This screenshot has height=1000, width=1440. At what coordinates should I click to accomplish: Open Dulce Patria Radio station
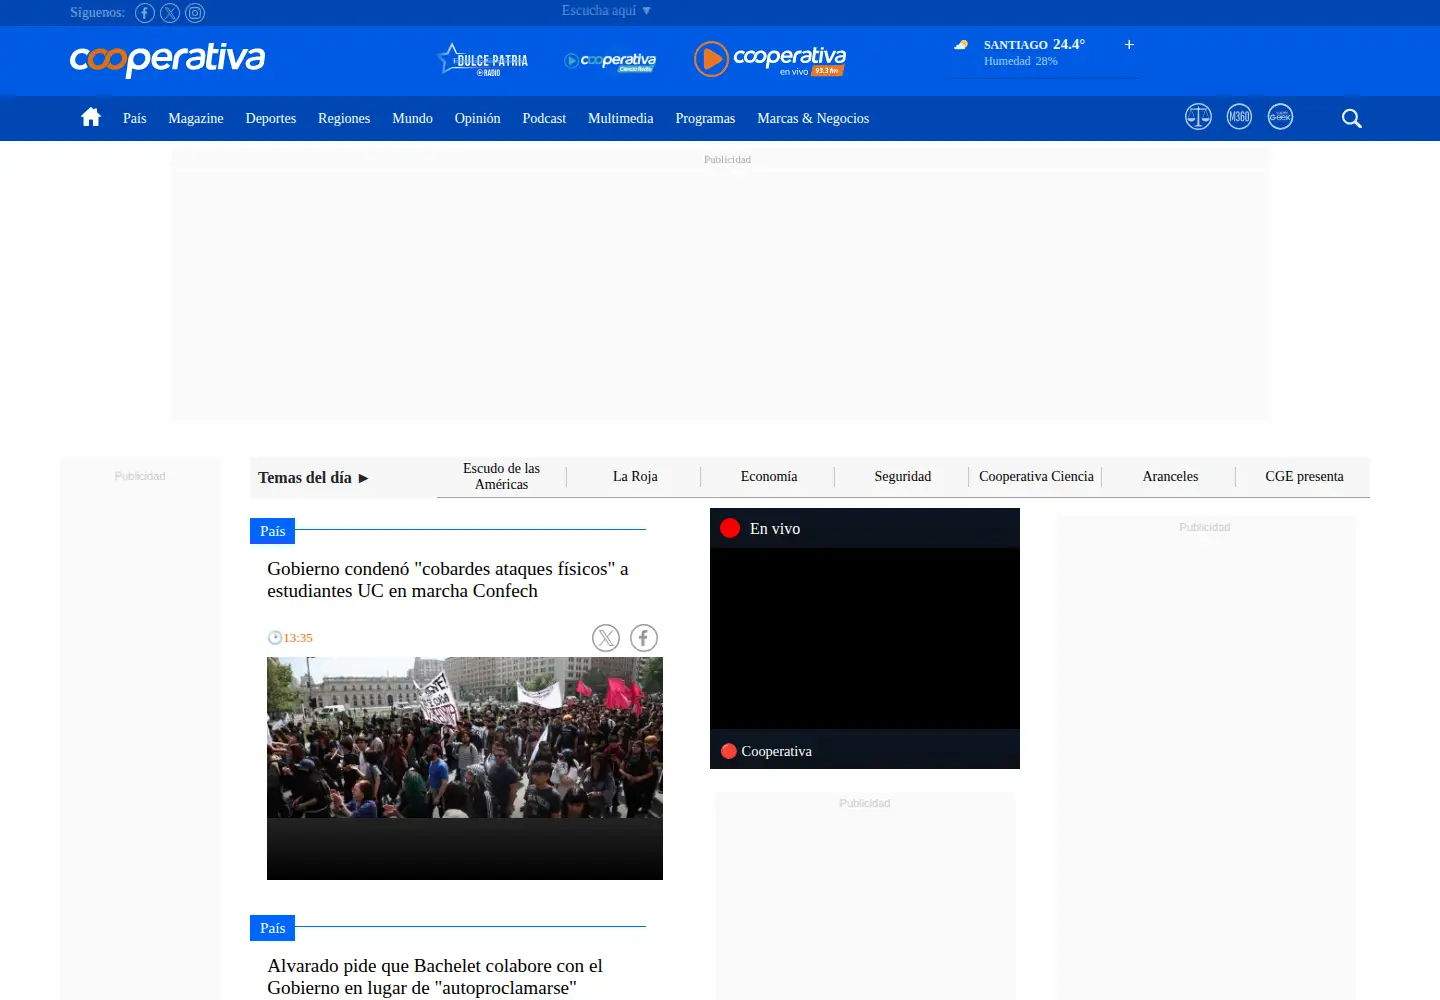(x=483, y=60)
